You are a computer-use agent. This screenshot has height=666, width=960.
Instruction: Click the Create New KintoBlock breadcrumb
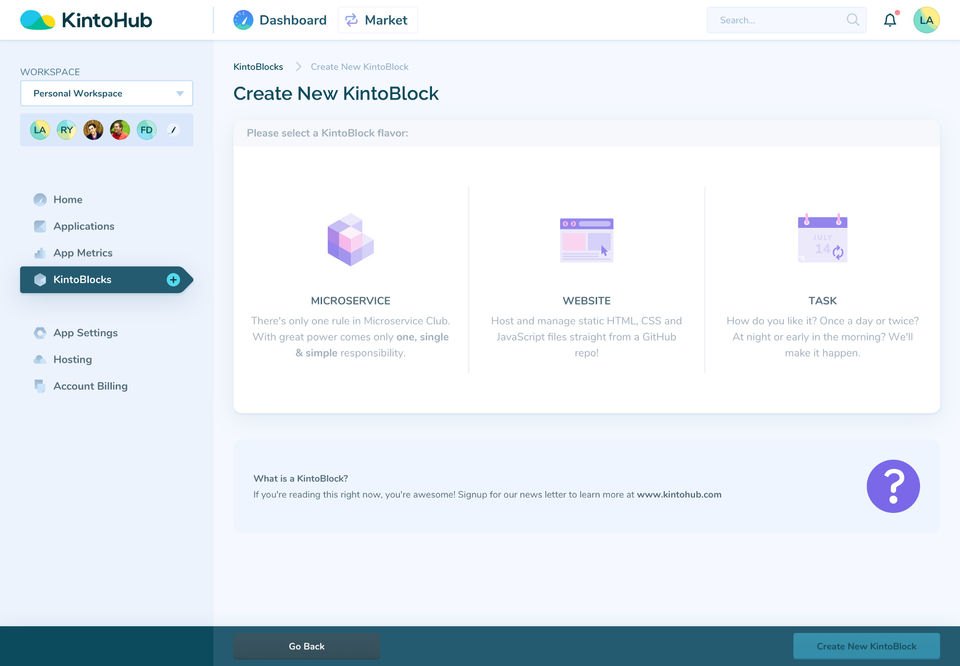pos(359,67)
